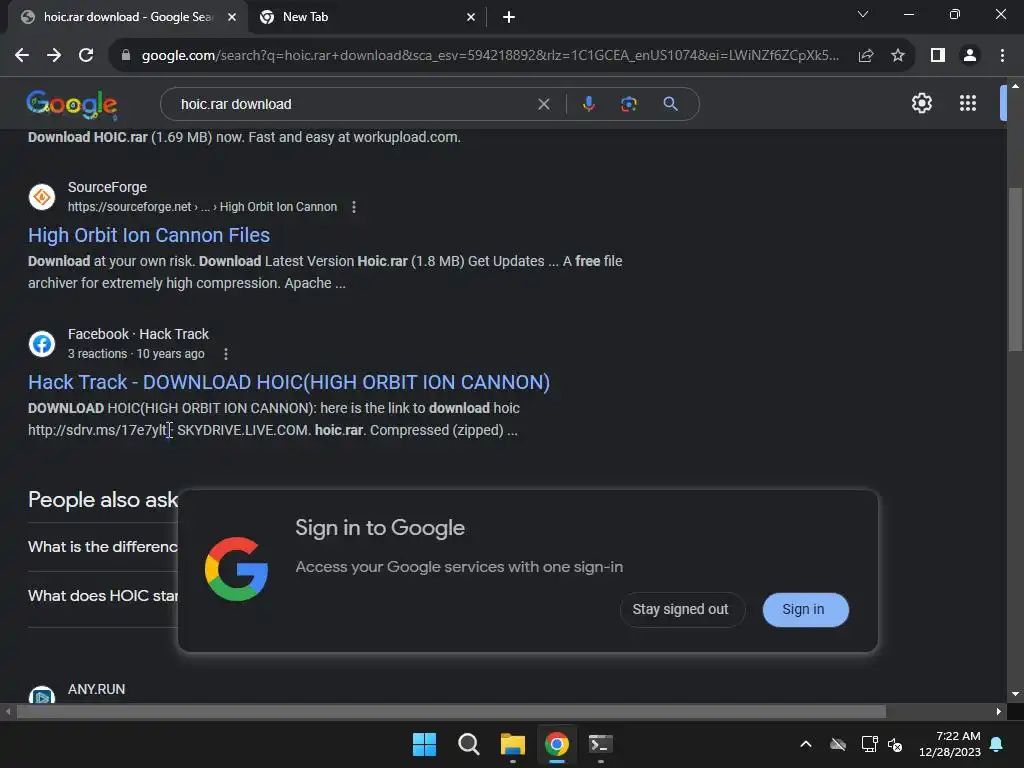Image resolution: width=1024 pixels, height=768 pixels.
Task: Open Windows Start menu
Action: point(424,744)
